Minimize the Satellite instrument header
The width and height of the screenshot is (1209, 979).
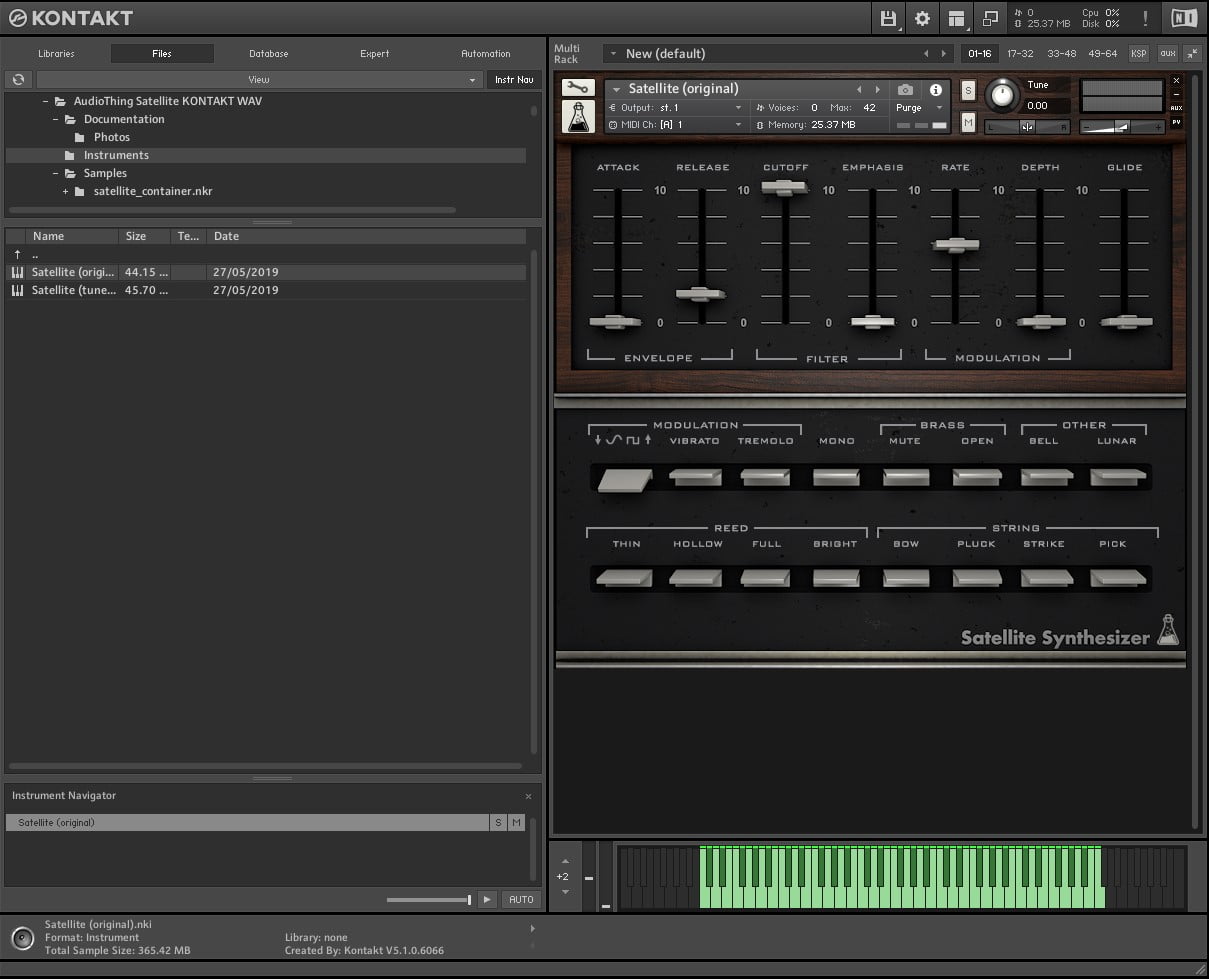point(1176,94)
